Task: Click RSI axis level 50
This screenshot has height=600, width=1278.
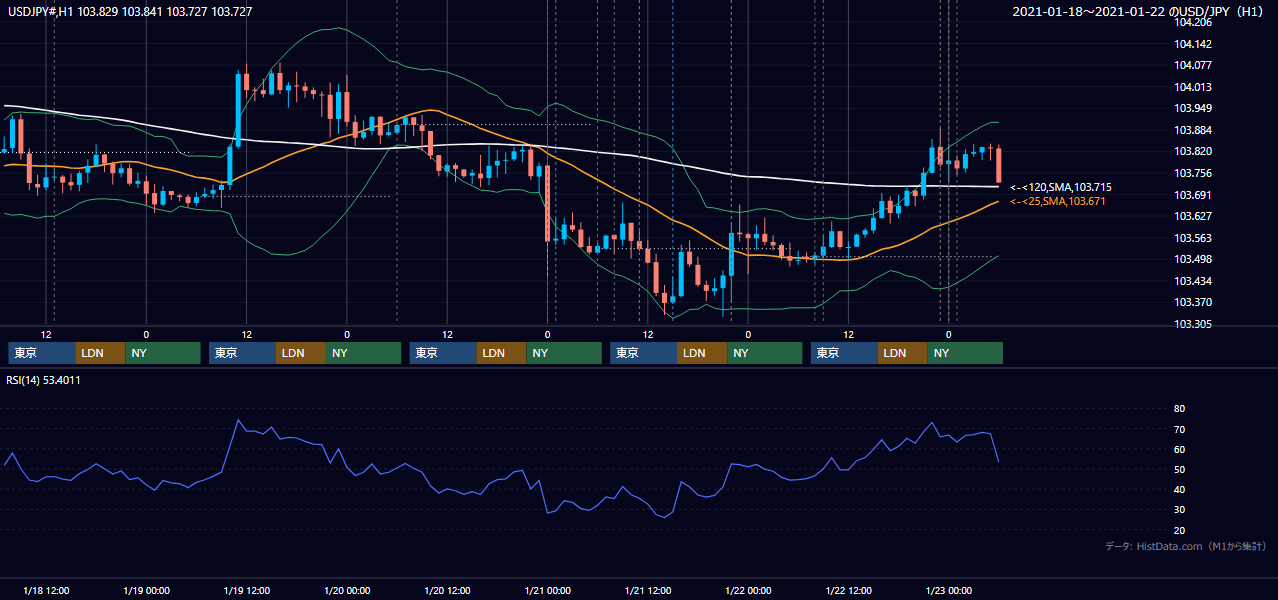Action: click(1180, 469)
